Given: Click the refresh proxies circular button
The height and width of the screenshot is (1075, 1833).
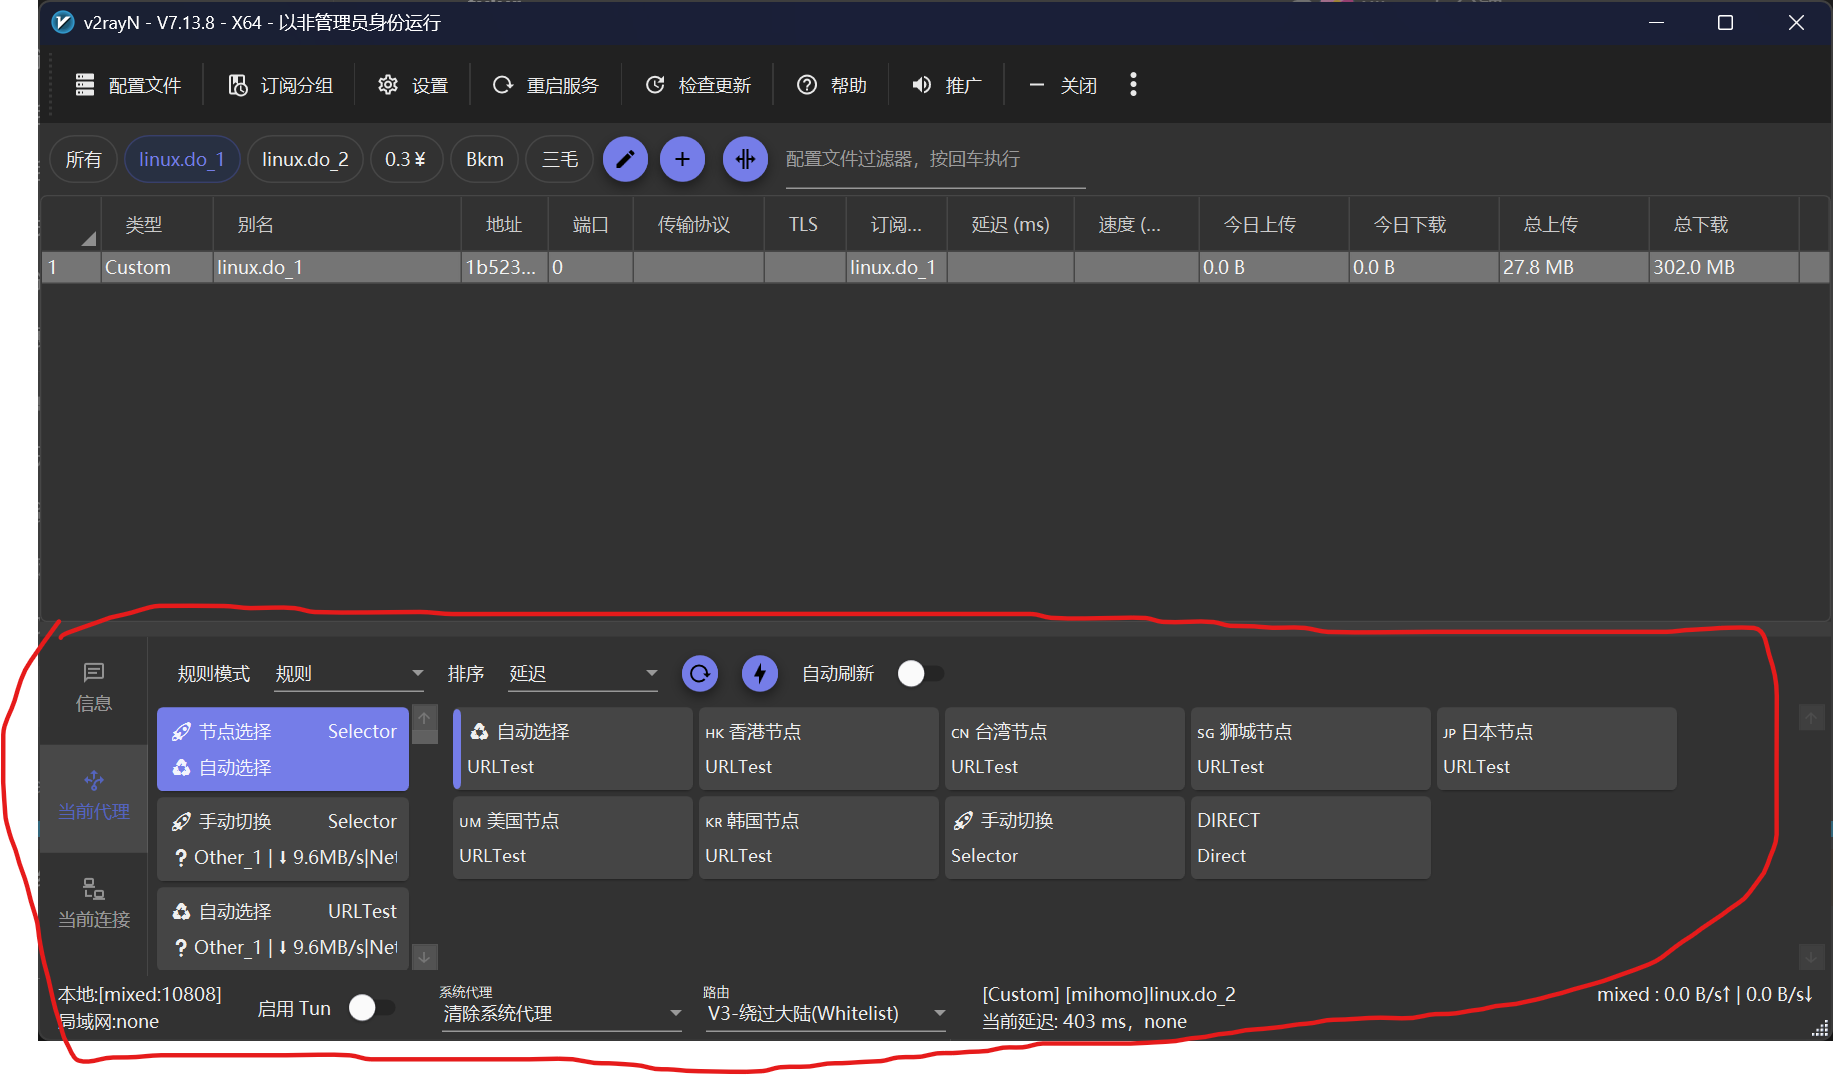Looking at the screenshot, I should [700, 674].
